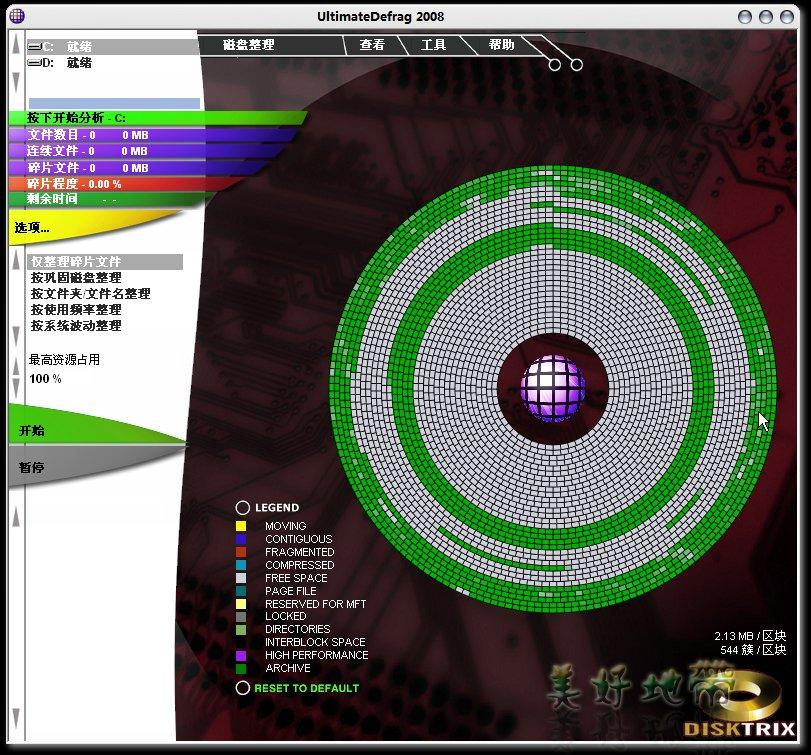Click the ARCHIVE green swatch
The height and width of the screenshot is (755, 811).
(241, 668)
